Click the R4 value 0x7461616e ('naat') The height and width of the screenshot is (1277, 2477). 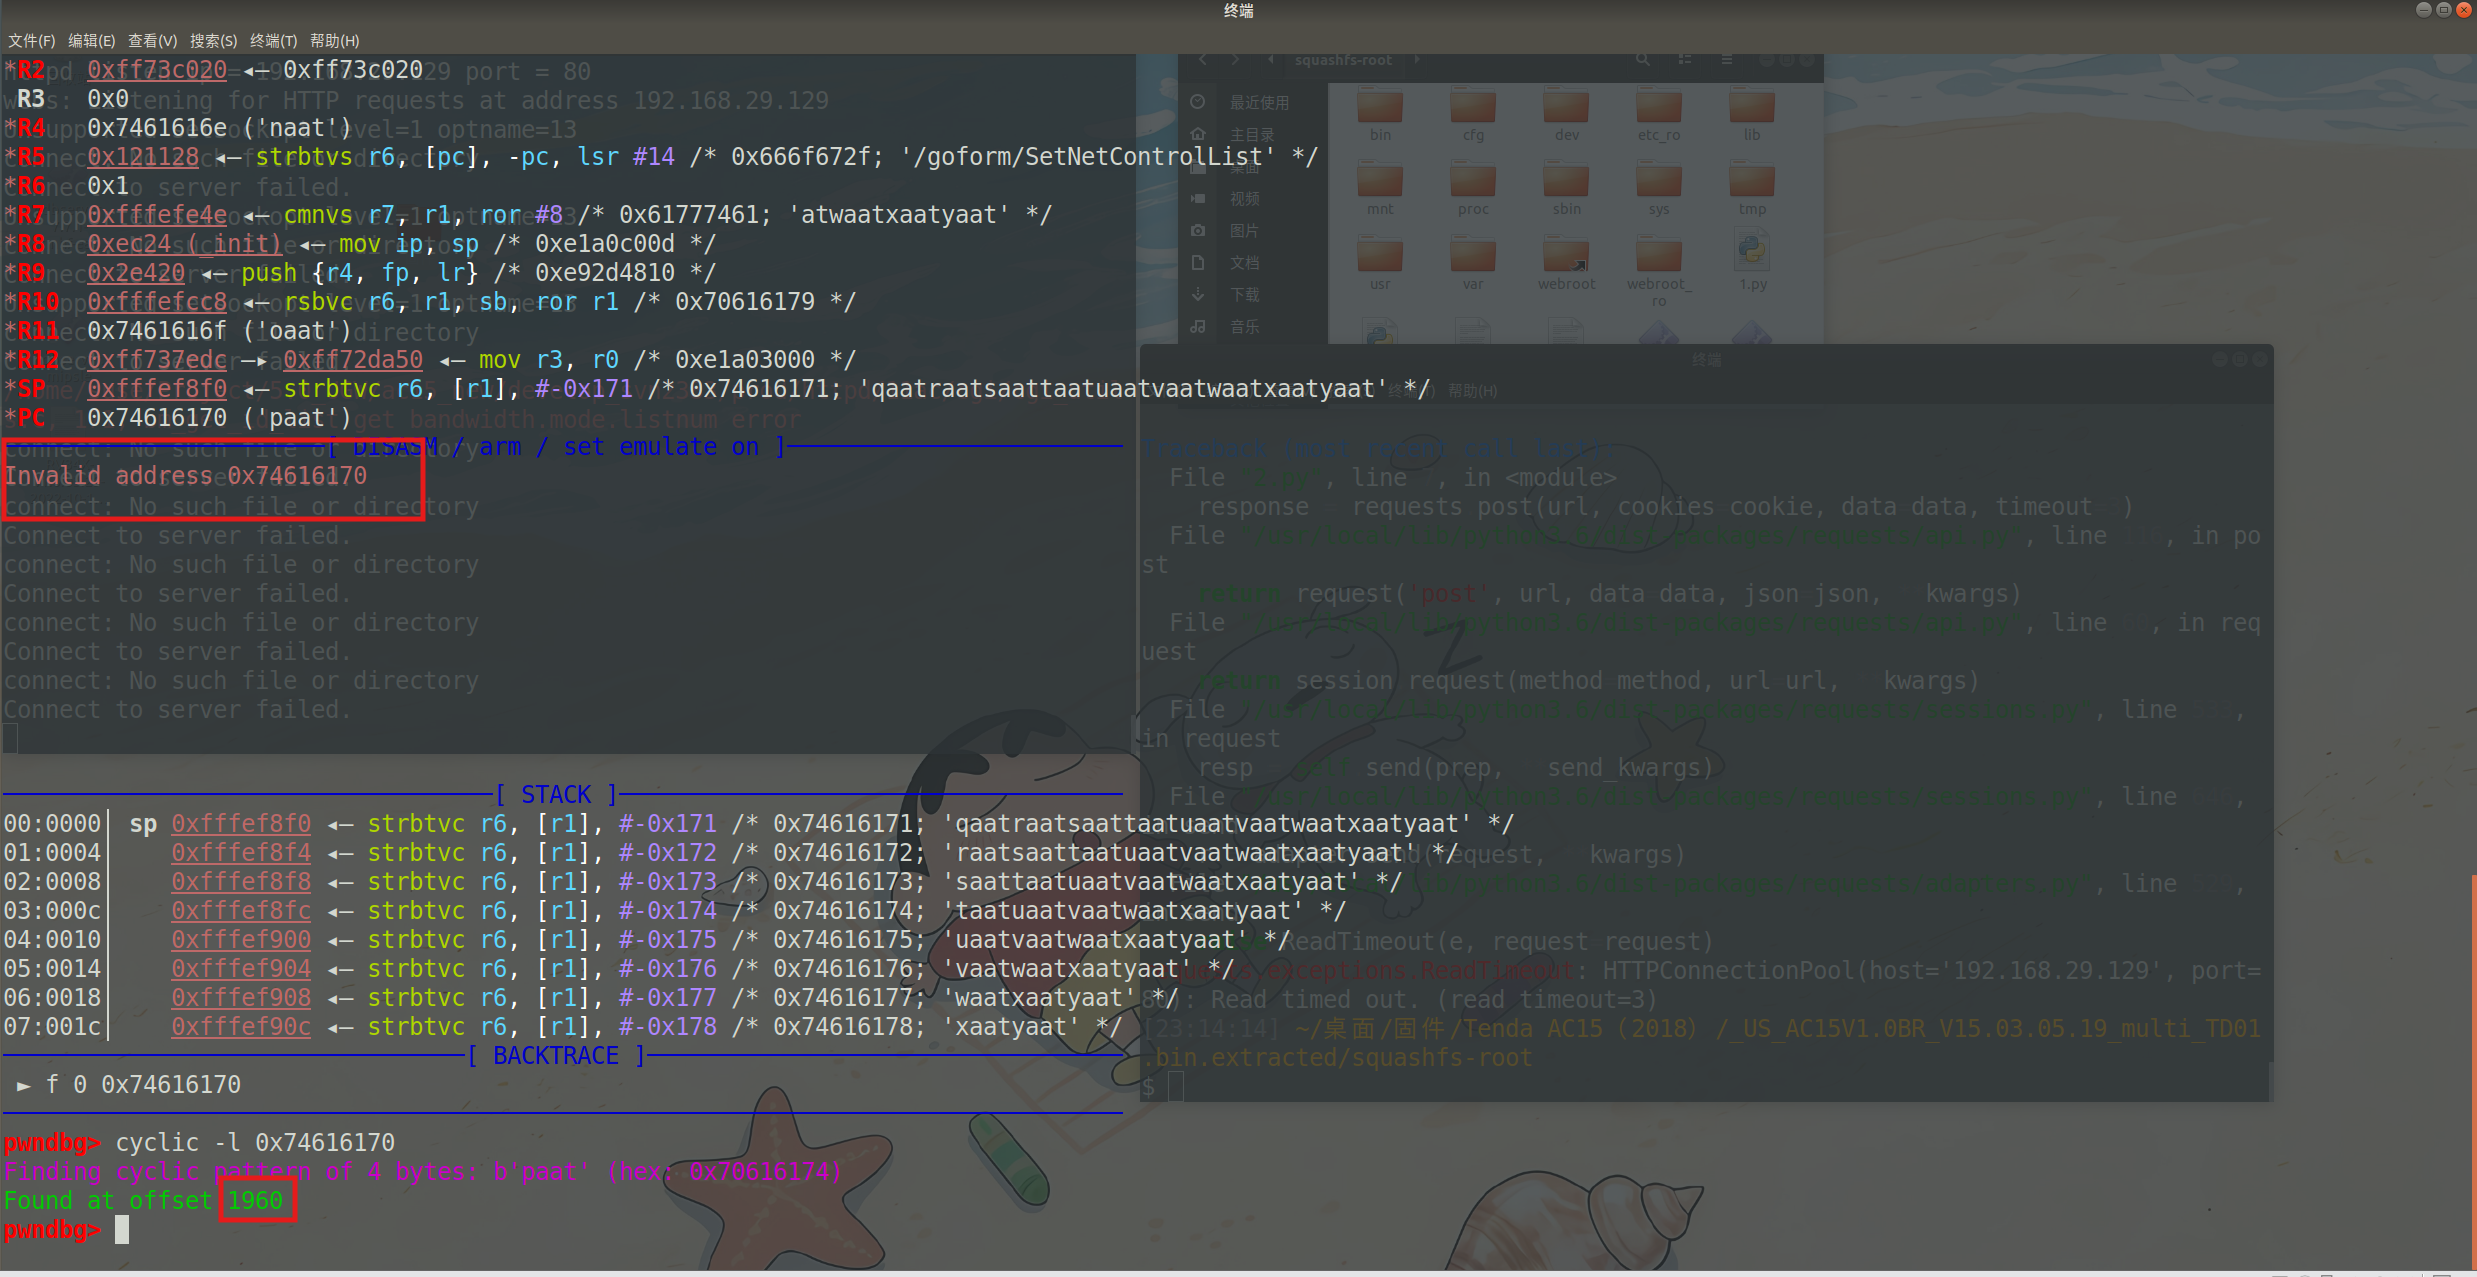(x=220, y=128)
